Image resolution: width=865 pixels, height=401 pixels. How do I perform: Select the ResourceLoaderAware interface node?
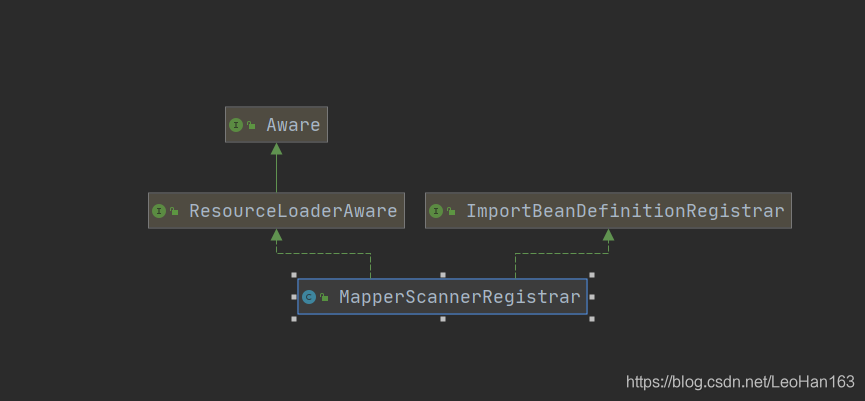pos(276,211)
